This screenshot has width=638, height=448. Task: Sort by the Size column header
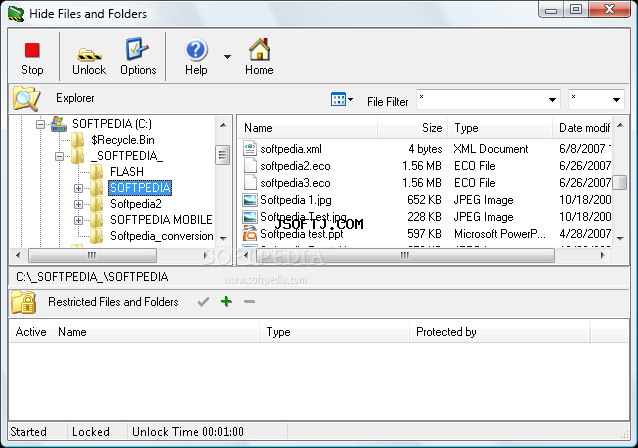coord(413,128)
